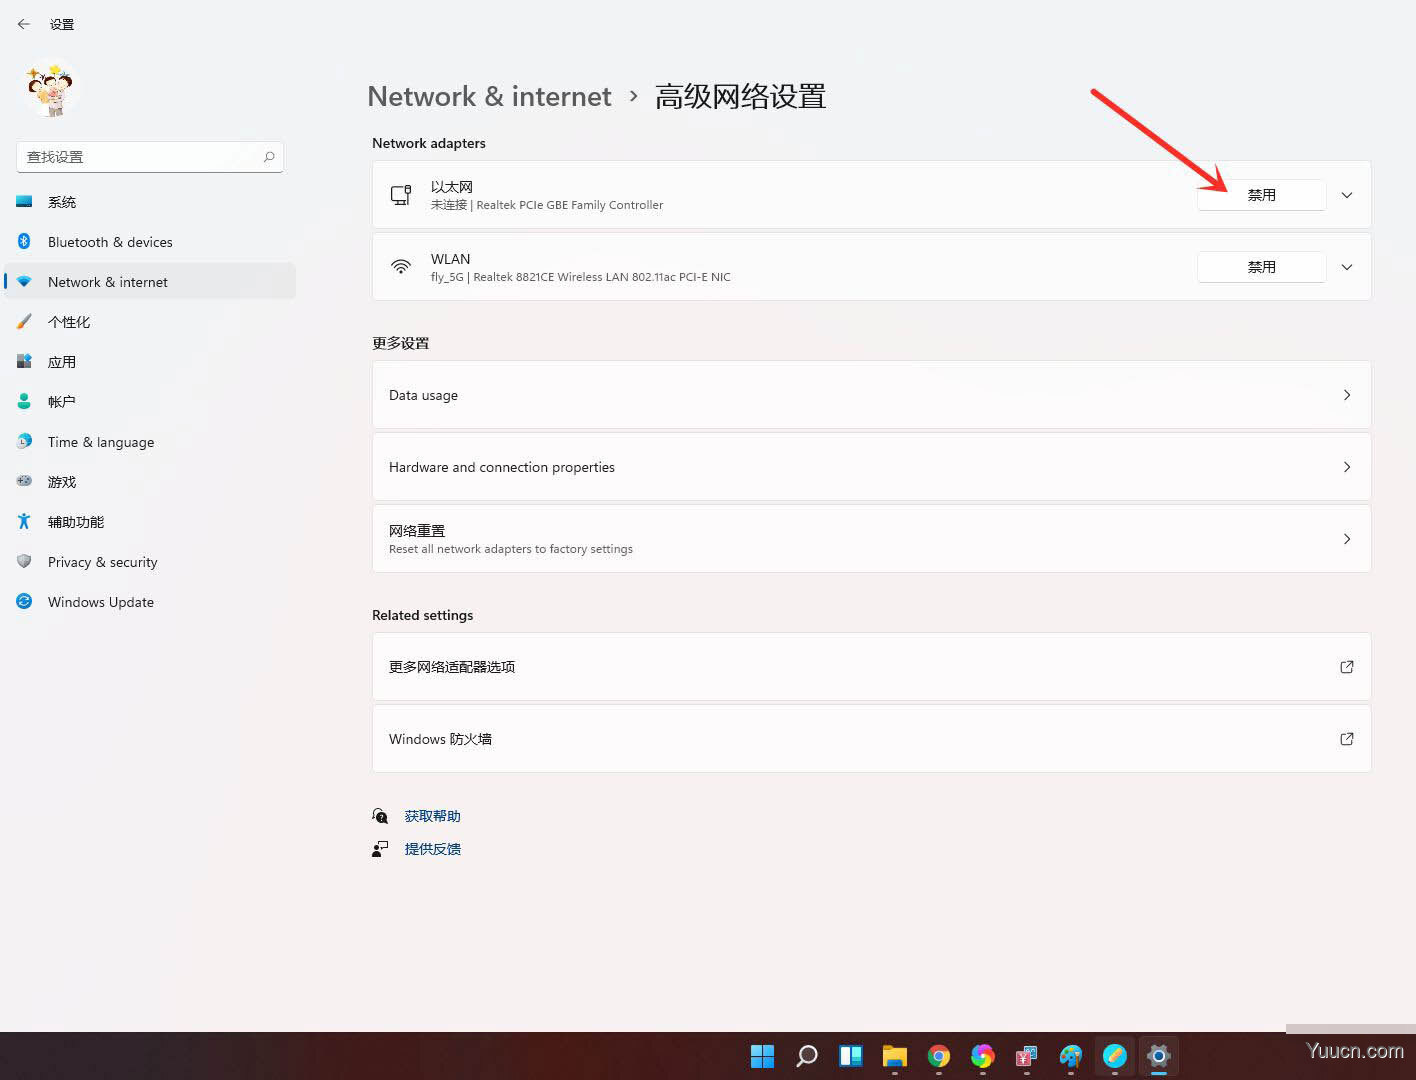
Task: Click the 帐户 person icon
Action: coord(24,401)
